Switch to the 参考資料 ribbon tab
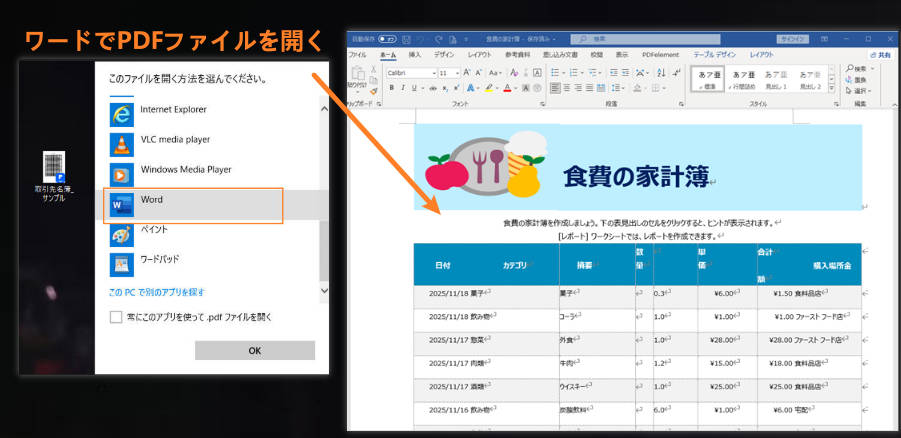This screenshot has height=438, width=901. point(518,55)
